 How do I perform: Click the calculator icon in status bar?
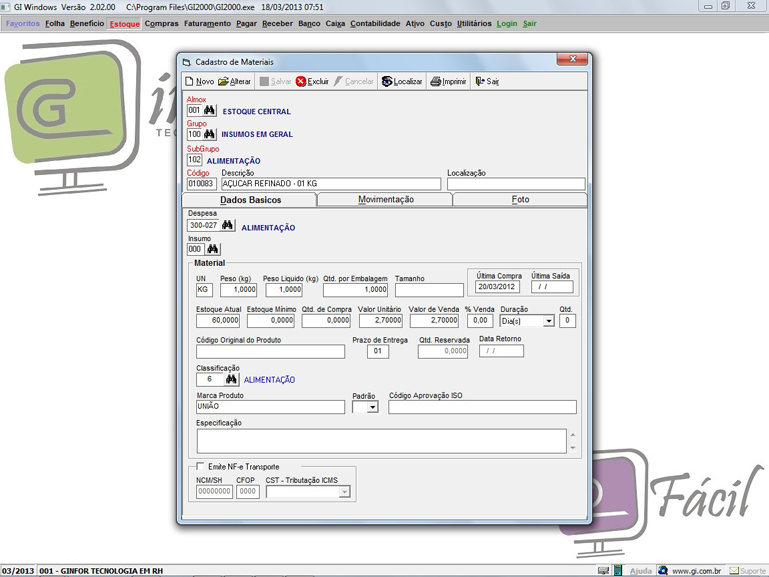pos(618,571)
